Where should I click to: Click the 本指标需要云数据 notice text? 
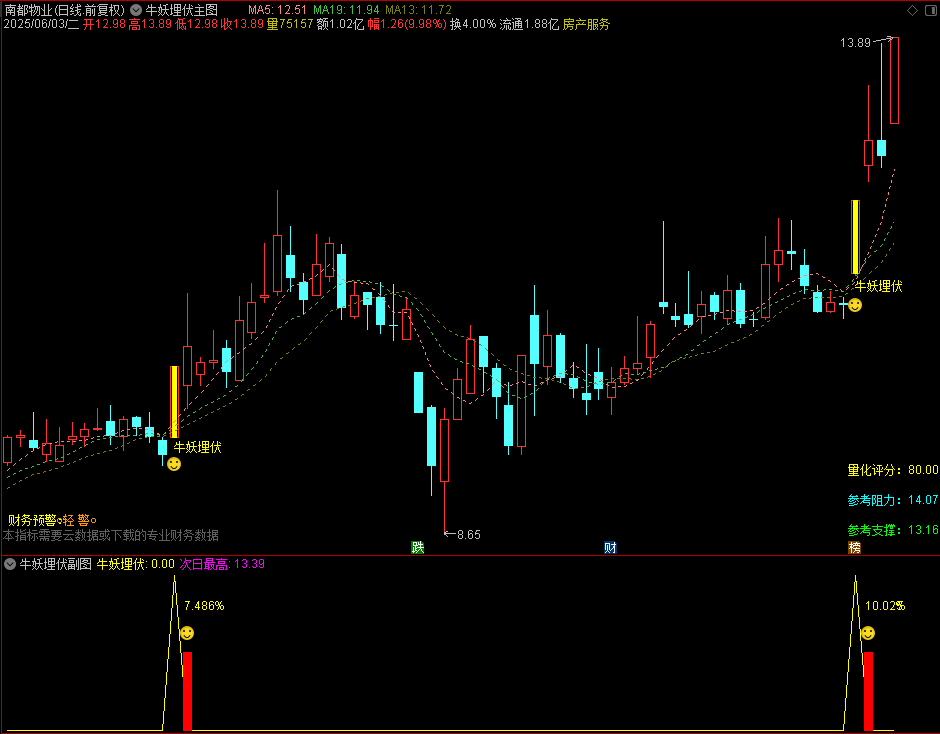111,535
